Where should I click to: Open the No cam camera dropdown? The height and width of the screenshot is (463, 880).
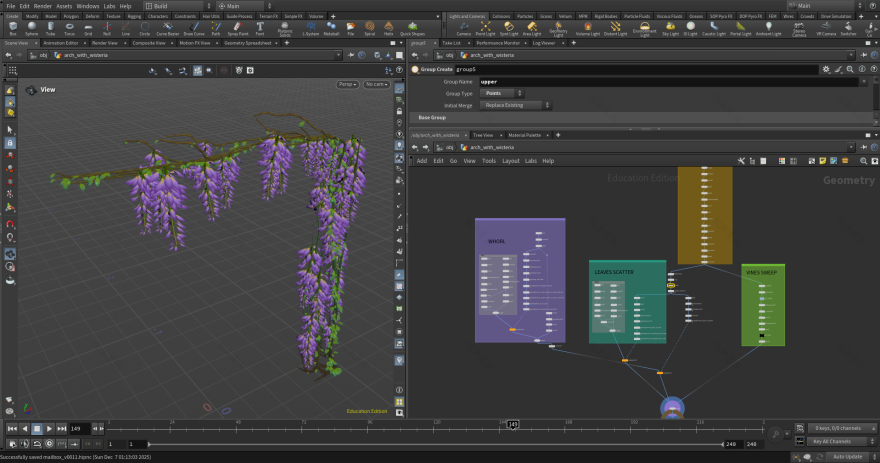click(377, 84)
